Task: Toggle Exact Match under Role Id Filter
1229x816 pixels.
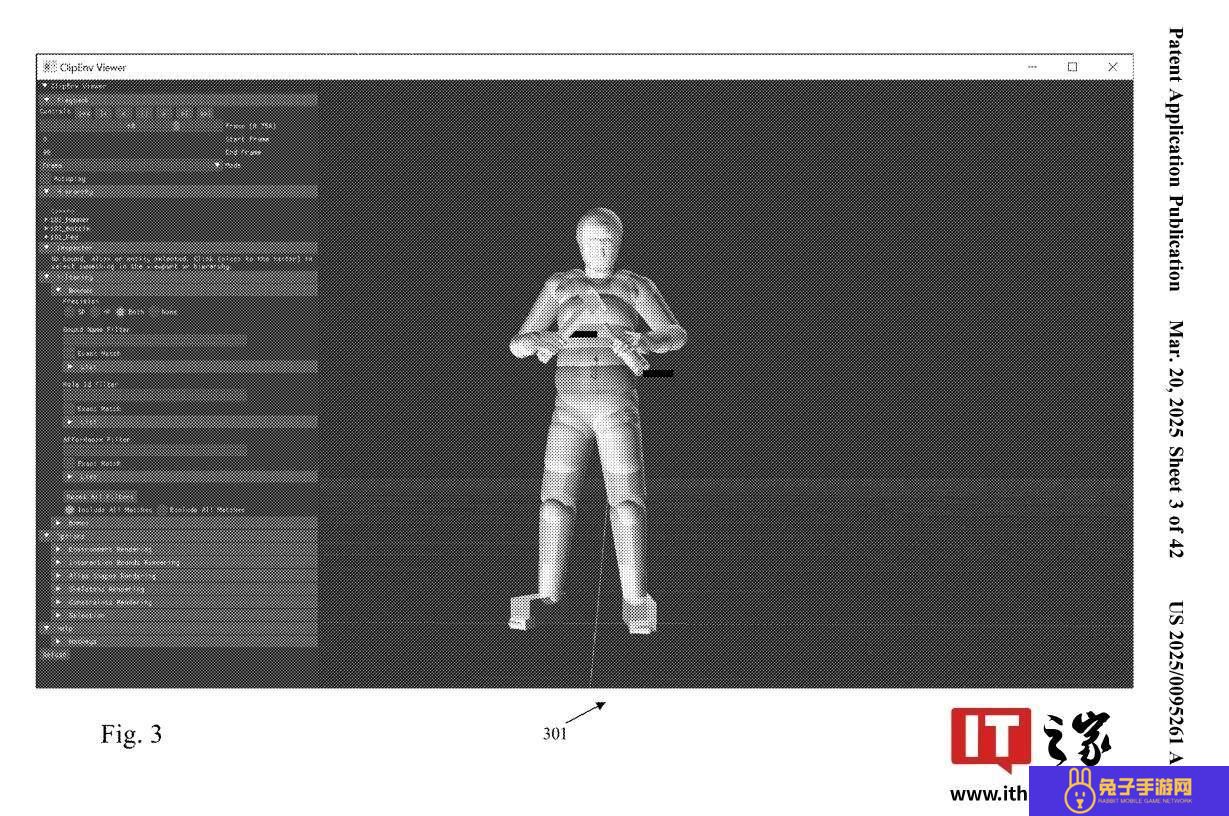Action: click(x=71, y=409)
